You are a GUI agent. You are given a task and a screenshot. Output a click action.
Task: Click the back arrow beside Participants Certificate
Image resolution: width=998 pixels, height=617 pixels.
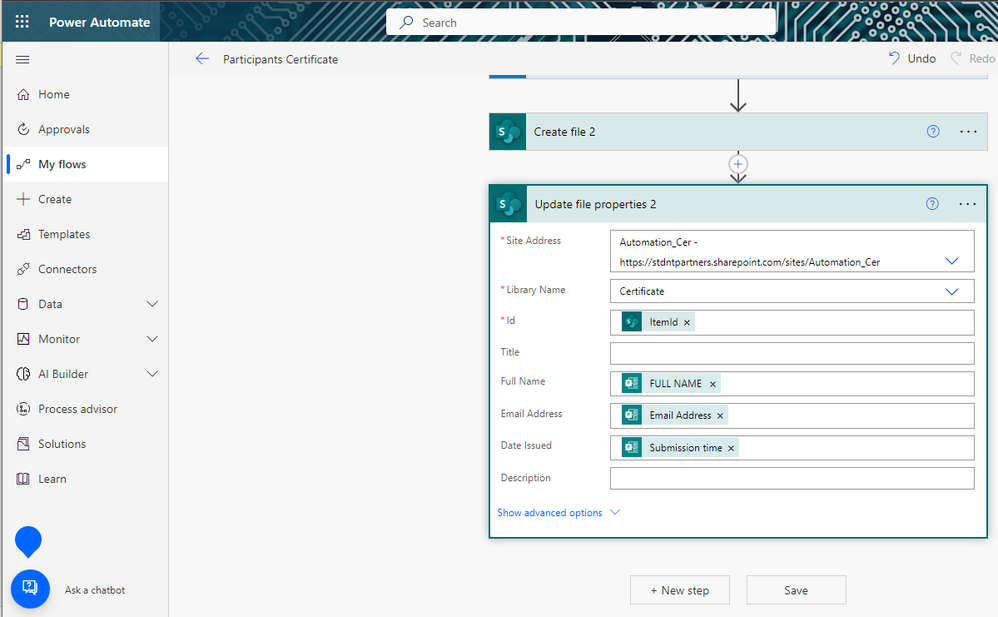click(x=202, y=59)
